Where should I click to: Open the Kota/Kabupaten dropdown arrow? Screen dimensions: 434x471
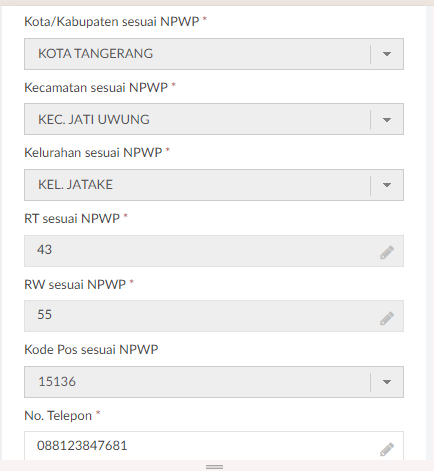click(387, 54)
